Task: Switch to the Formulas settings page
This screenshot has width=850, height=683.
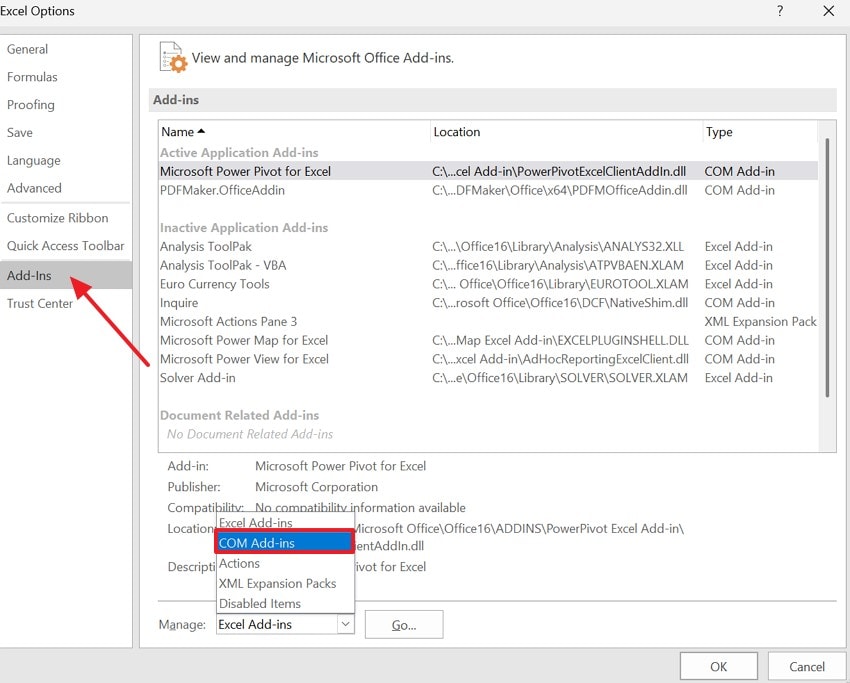Action: pos(31,77)
